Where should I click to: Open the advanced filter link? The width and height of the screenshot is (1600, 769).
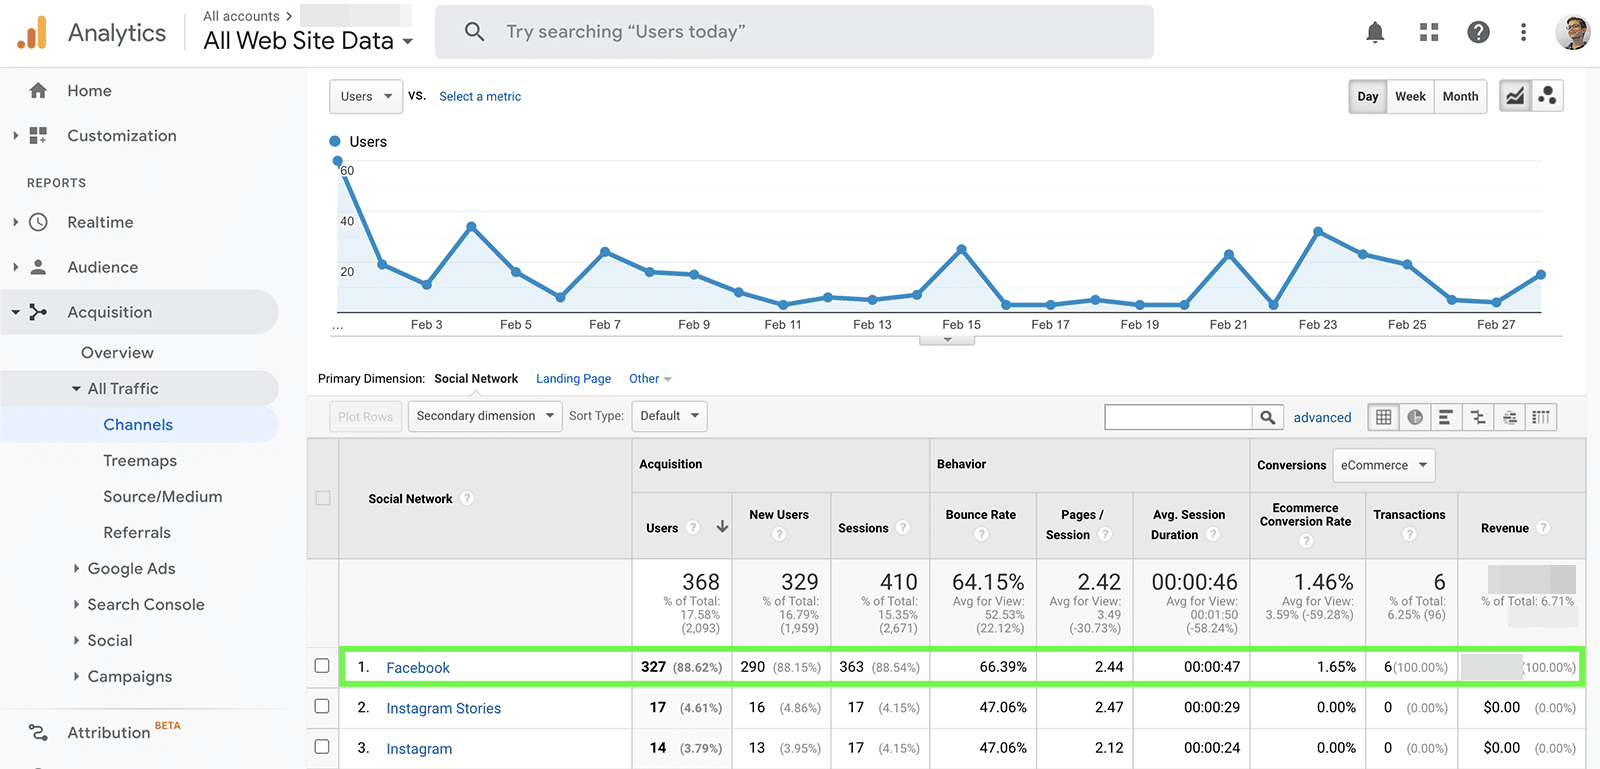pos(1322,418)
